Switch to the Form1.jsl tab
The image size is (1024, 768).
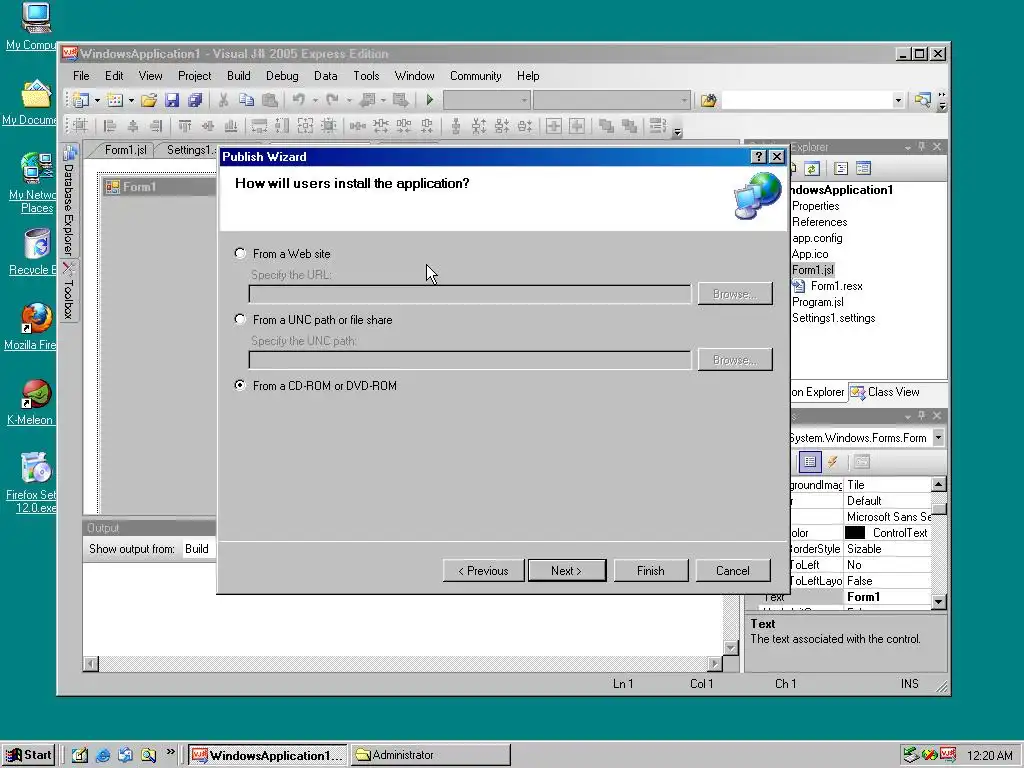coord(125,150)
